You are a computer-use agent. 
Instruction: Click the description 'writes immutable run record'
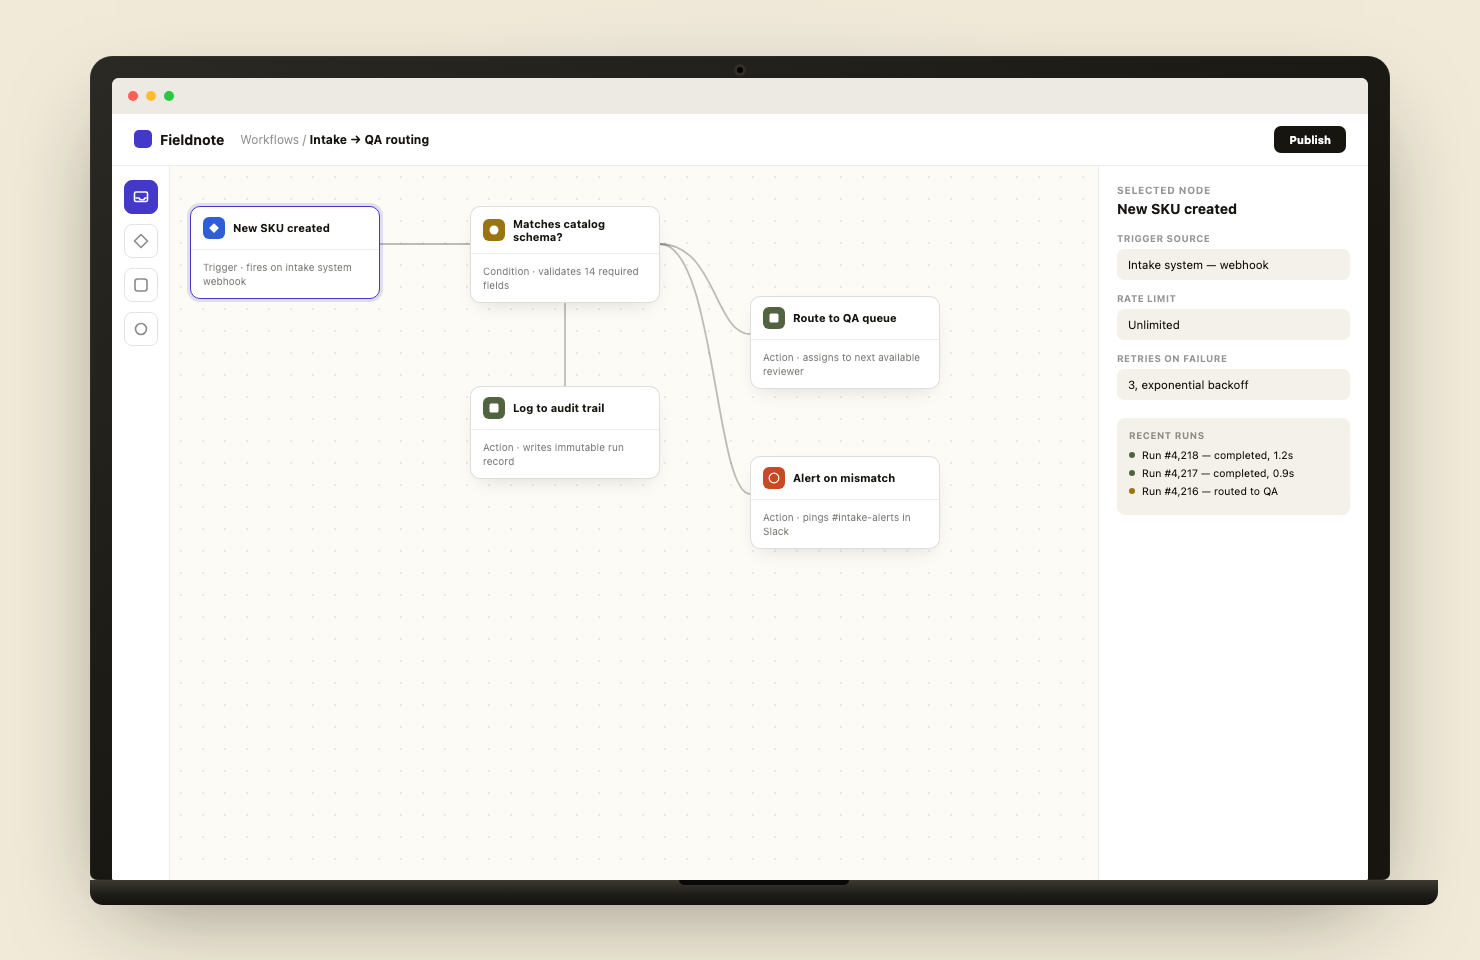(553, 454)
